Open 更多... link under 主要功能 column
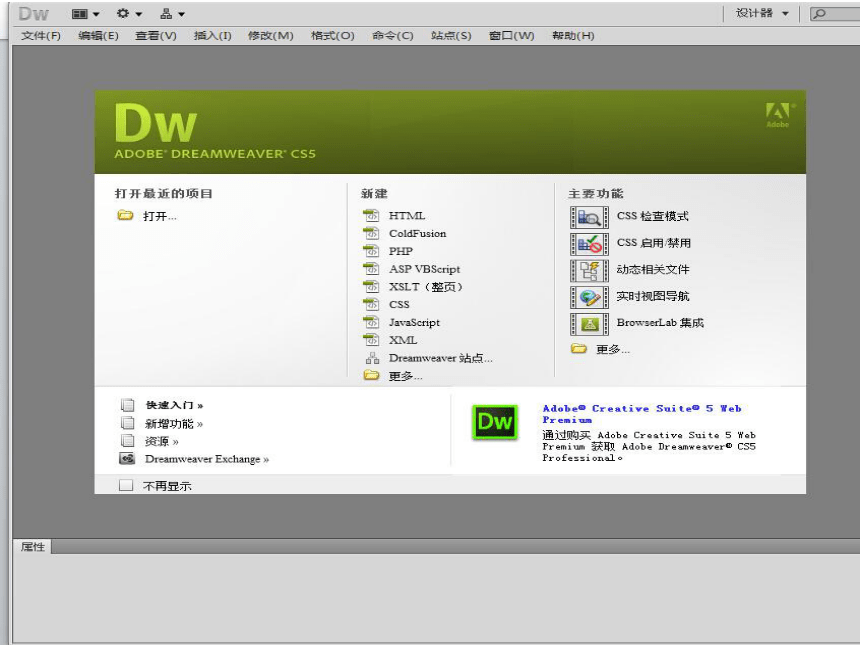This screenshot has width=860, height=645. coord(613,349)
